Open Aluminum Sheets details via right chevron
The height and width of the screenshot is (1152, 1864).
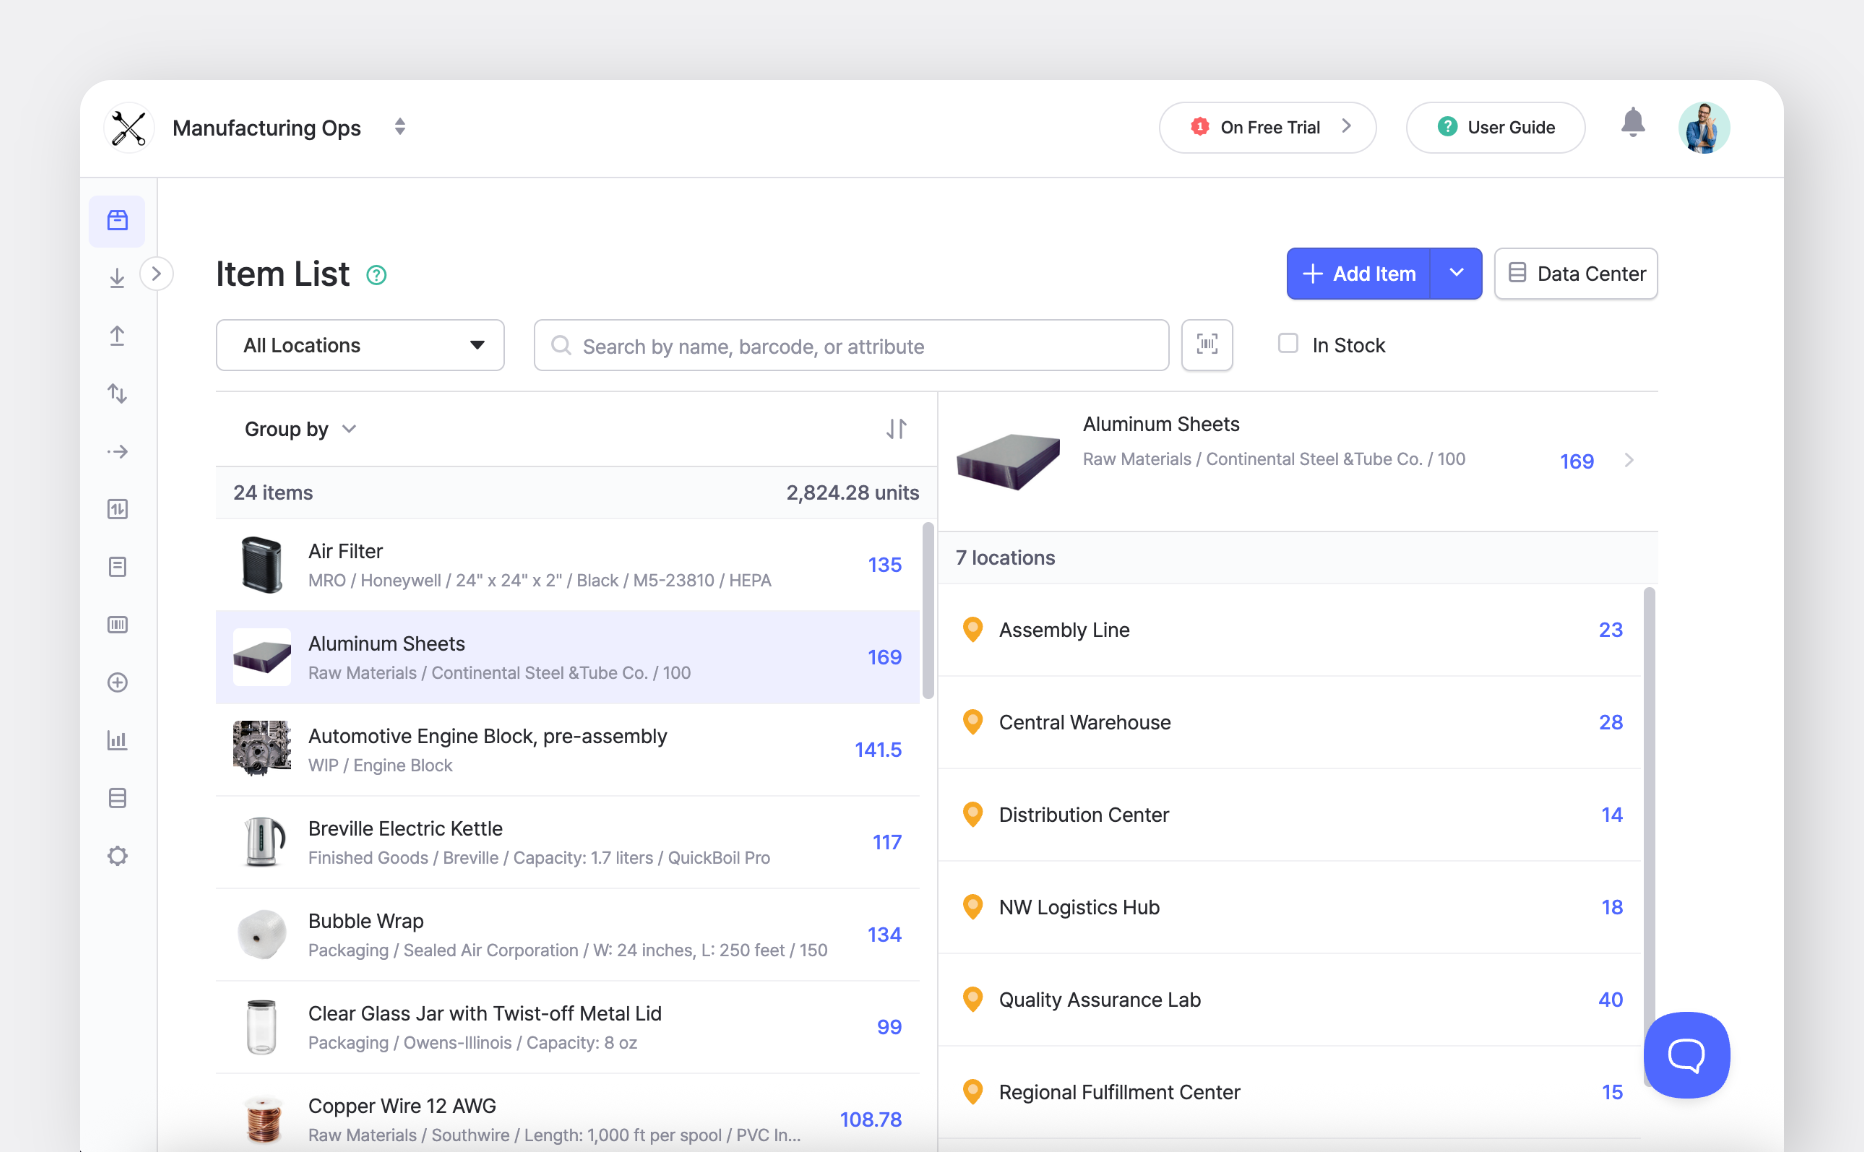pyautogui.click(x=1629, y=460)
